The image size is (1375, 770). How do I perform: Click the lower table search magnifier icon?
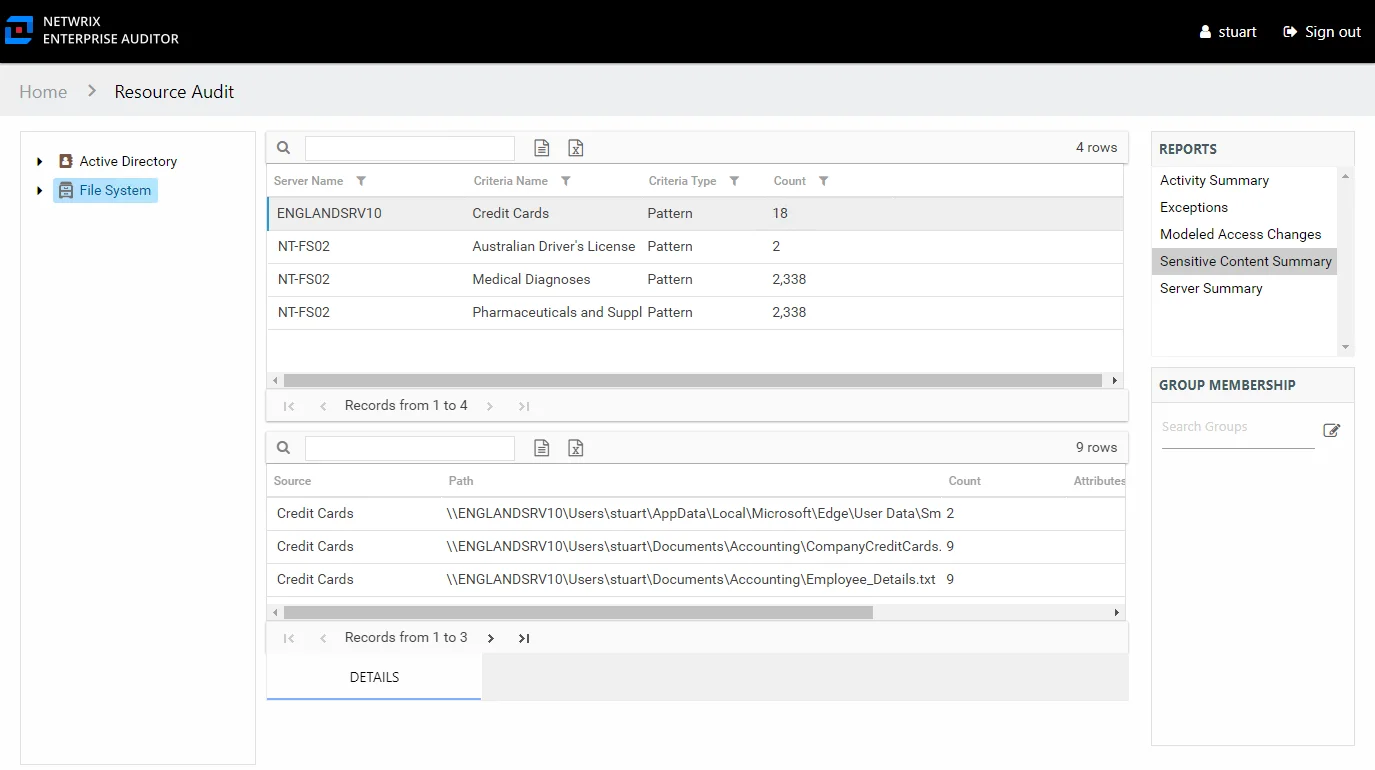(284, 448)
